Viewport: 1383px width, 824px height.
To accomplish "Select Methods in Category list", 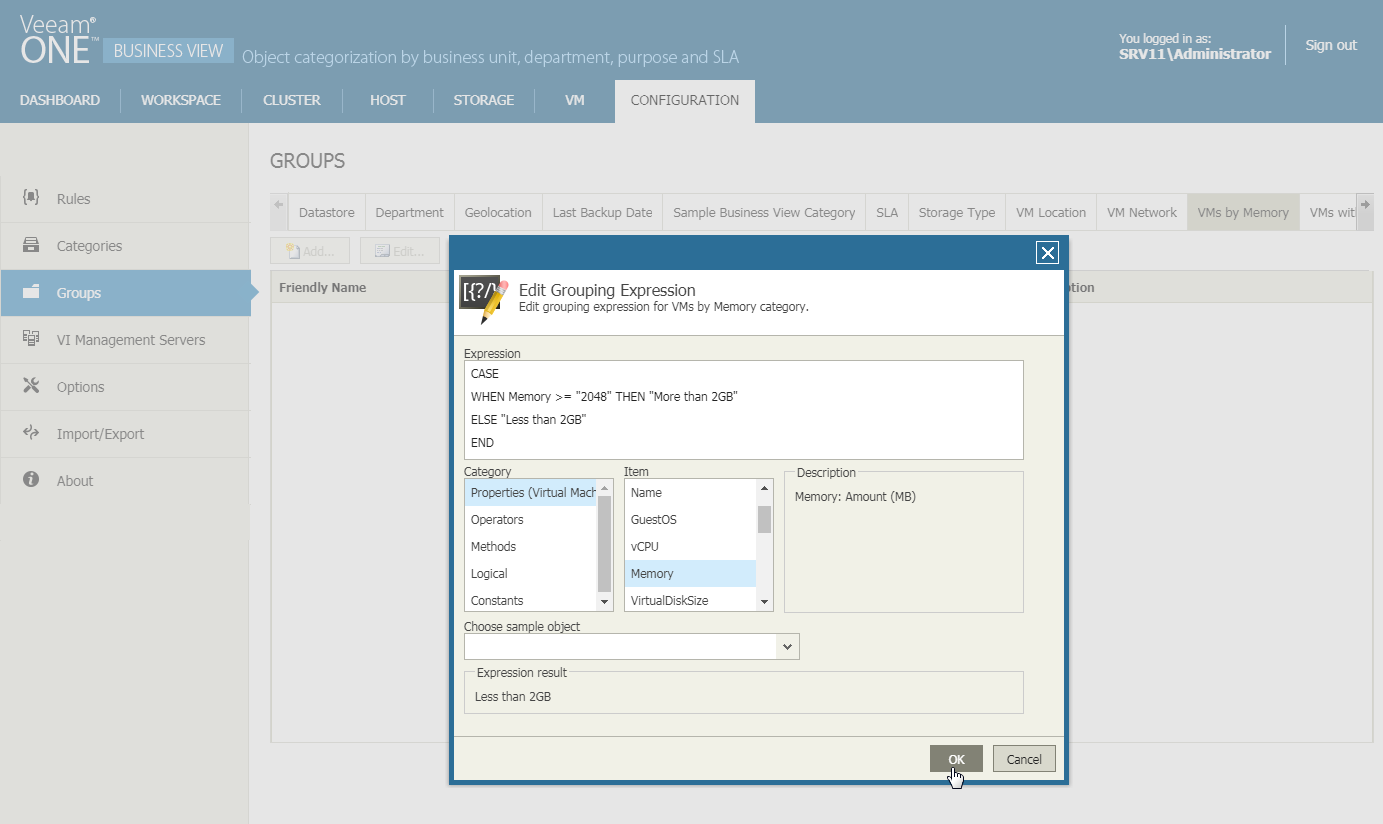I will point(531,546).
